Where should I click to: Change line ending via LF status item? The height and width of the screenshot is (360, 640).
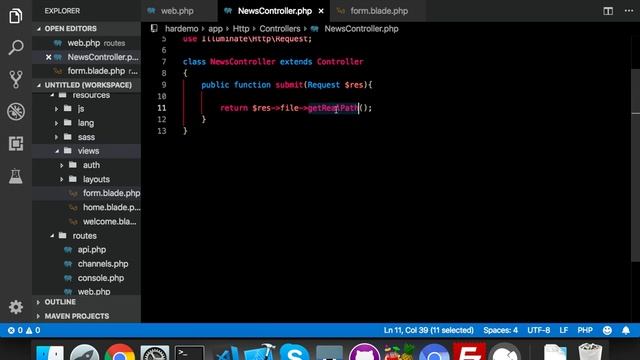(564, 330)
